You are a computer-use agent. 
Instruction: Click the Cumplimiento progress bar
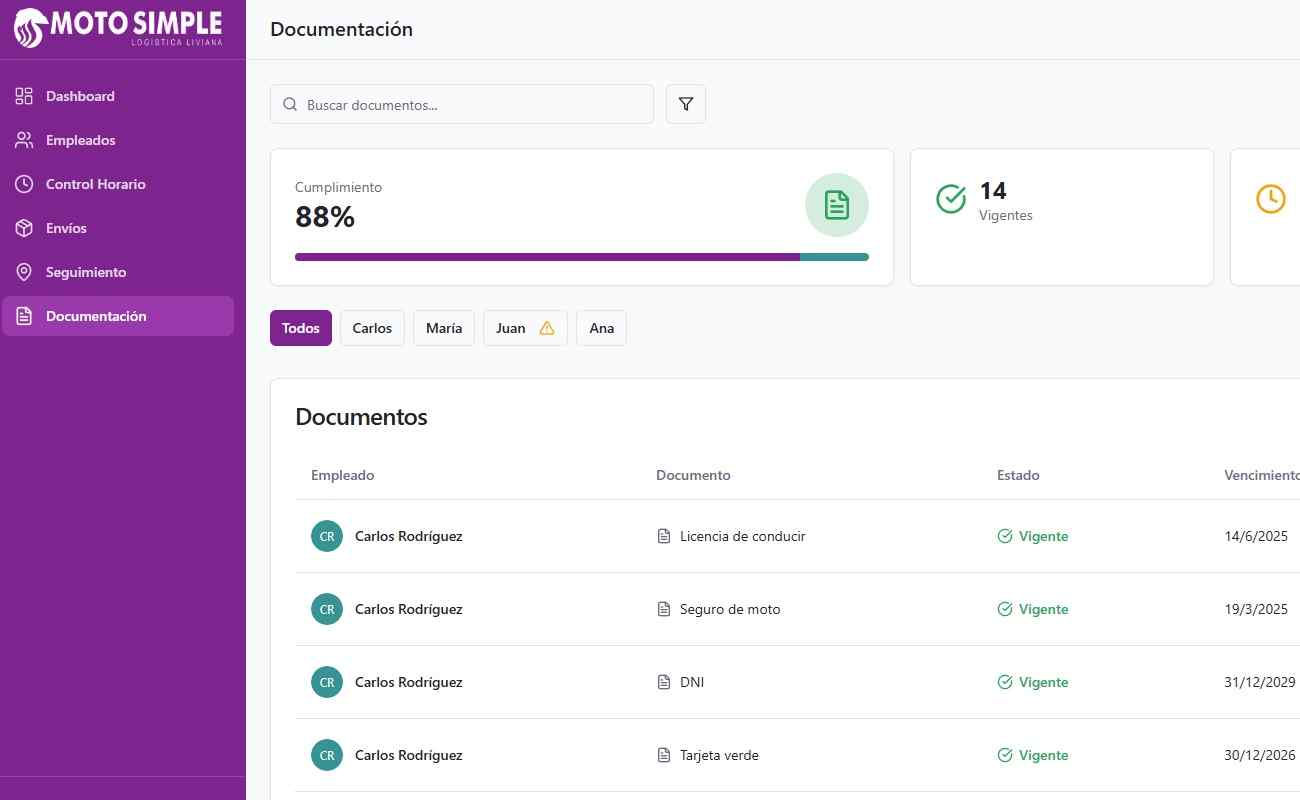click(x=582, y=257)
